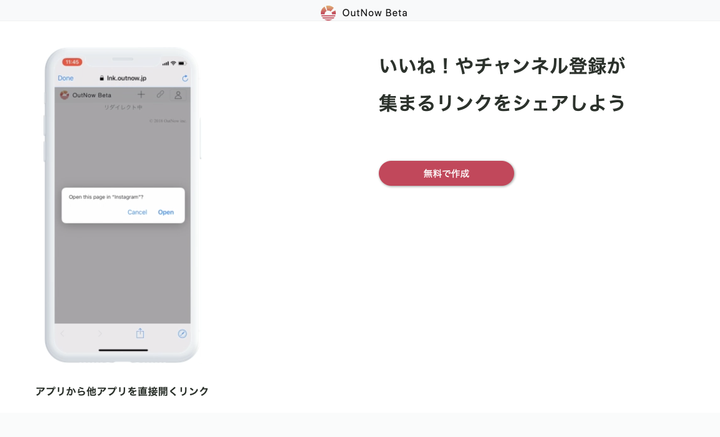Click the reload icon in phone browser
Viewport: 720px width, 437px height.
click(185, 78)
